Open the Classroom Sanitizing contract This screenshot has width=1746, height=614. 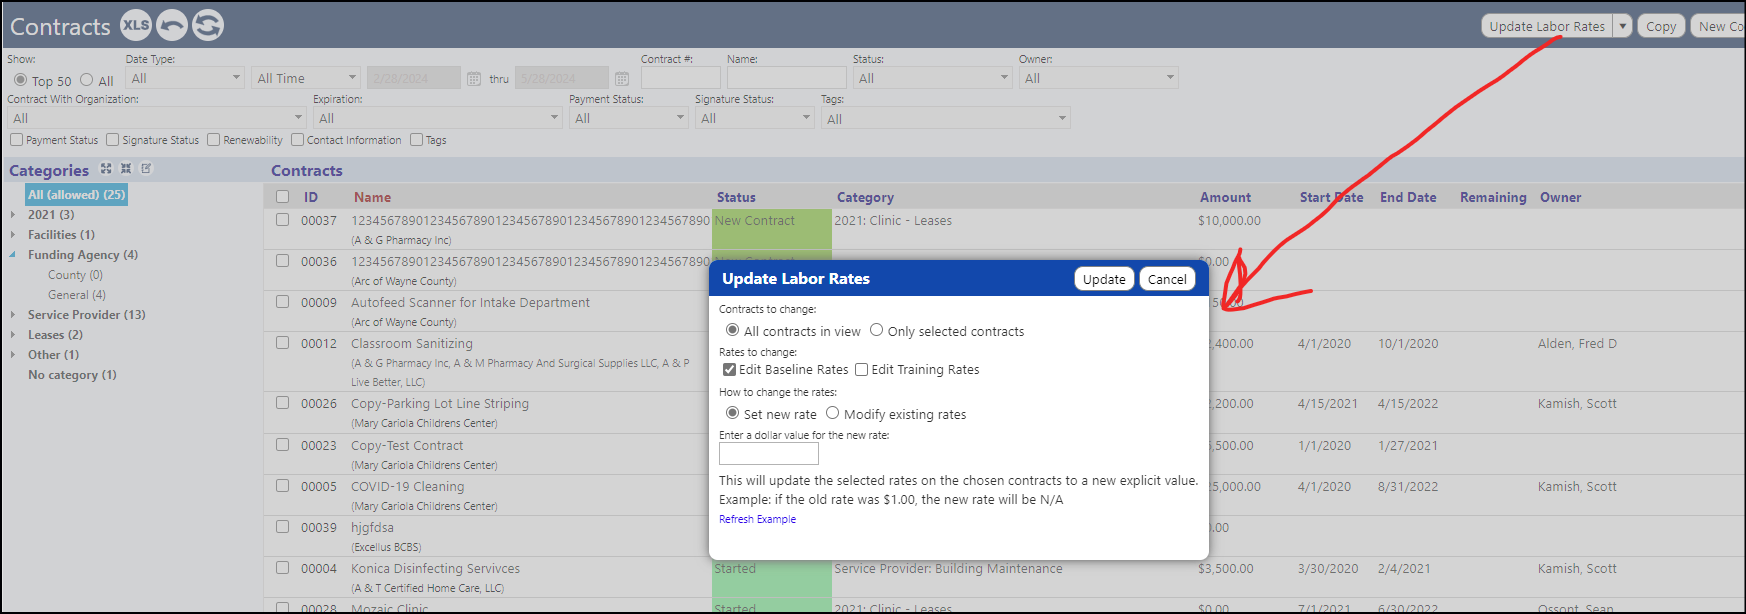pyautogui.click(x=412, y=343)
